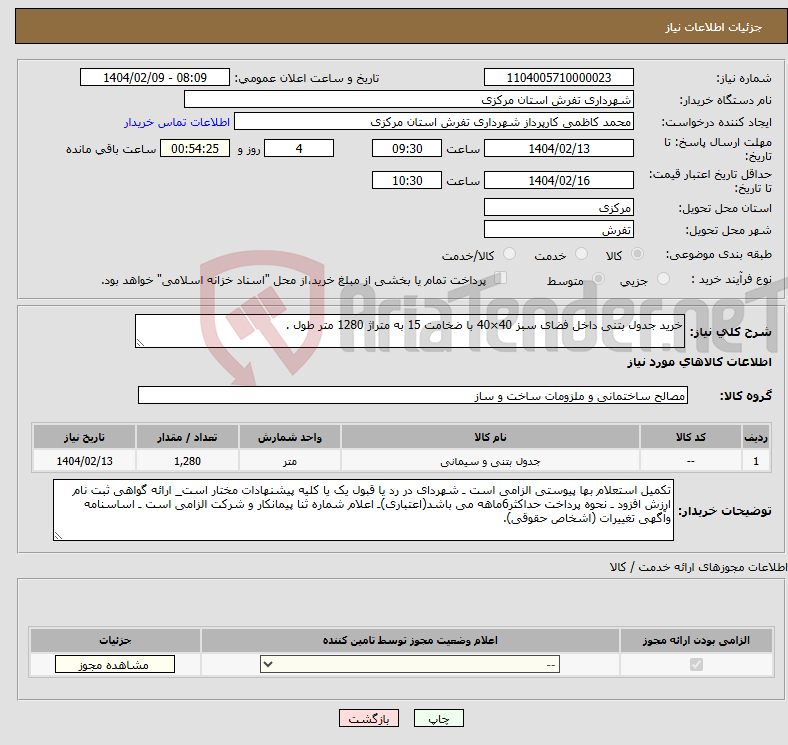The image size is (788, 745).
Task: Click the اطلاعات کالاهای مورد نیاز heading
Action: 699,362
